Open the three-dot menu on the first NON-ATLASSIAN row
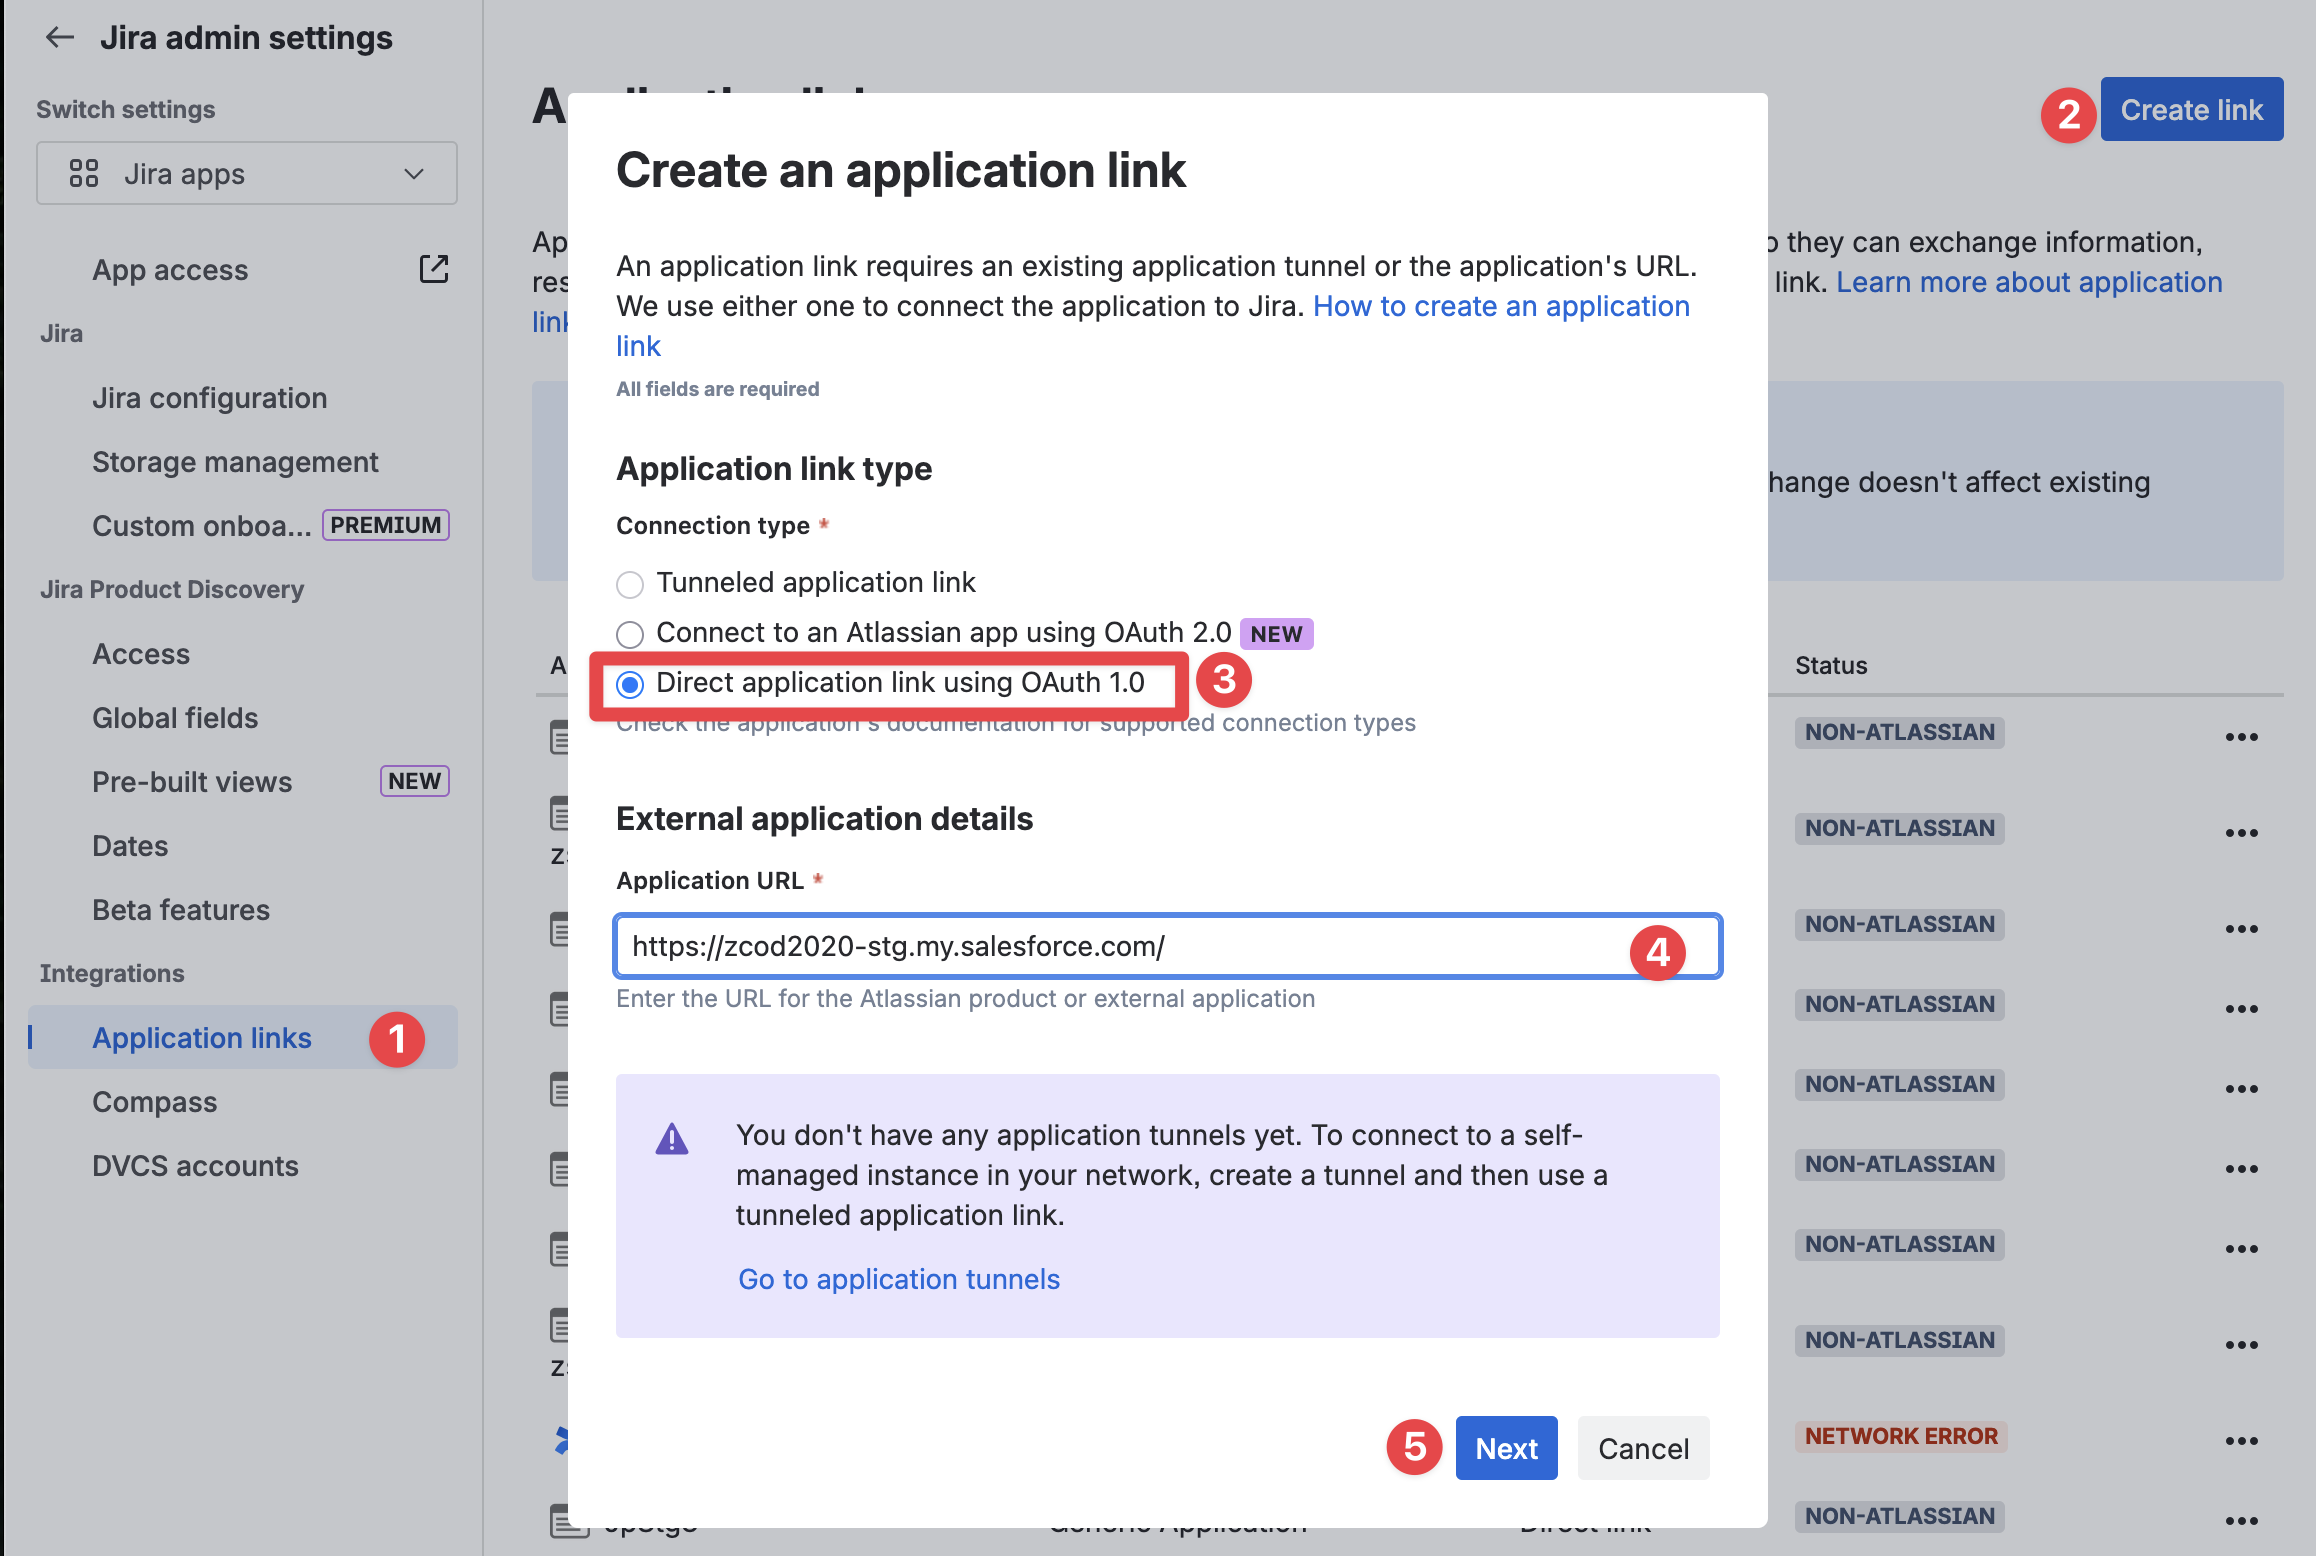The image size is (2316, 1556). click(2241, 737)
